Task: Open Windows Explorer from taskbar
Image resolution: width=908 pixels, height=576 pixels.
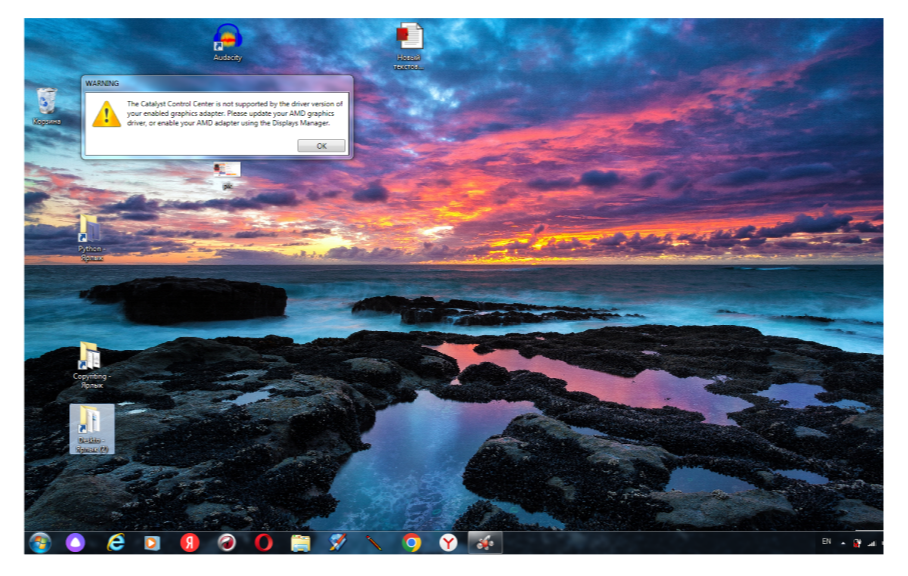Action: (x=301, y=543)
